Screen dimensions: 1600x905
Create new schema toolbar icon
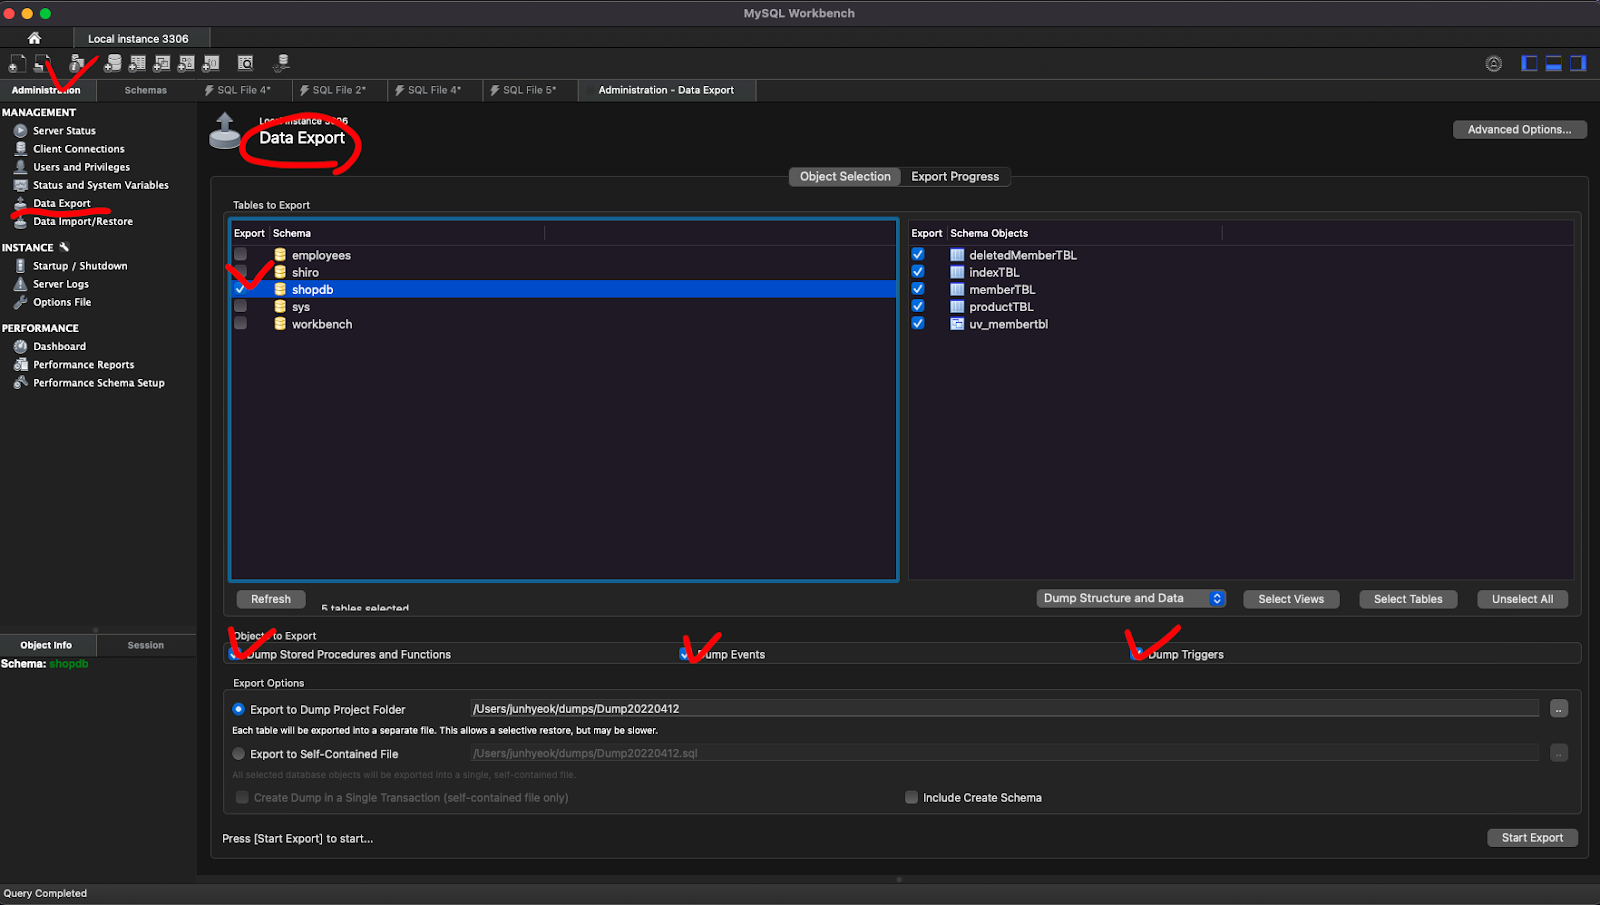coord(113,63)
